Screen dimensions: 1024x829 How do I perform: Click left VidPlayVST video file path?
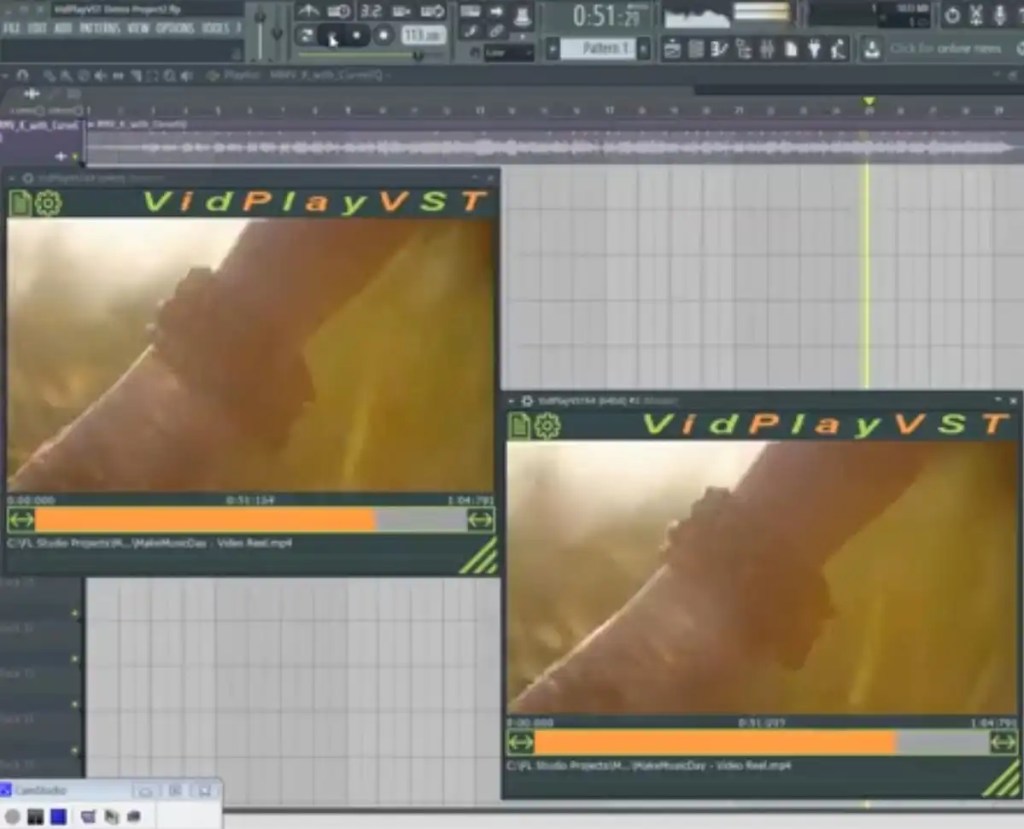click(x=150, y=544)
